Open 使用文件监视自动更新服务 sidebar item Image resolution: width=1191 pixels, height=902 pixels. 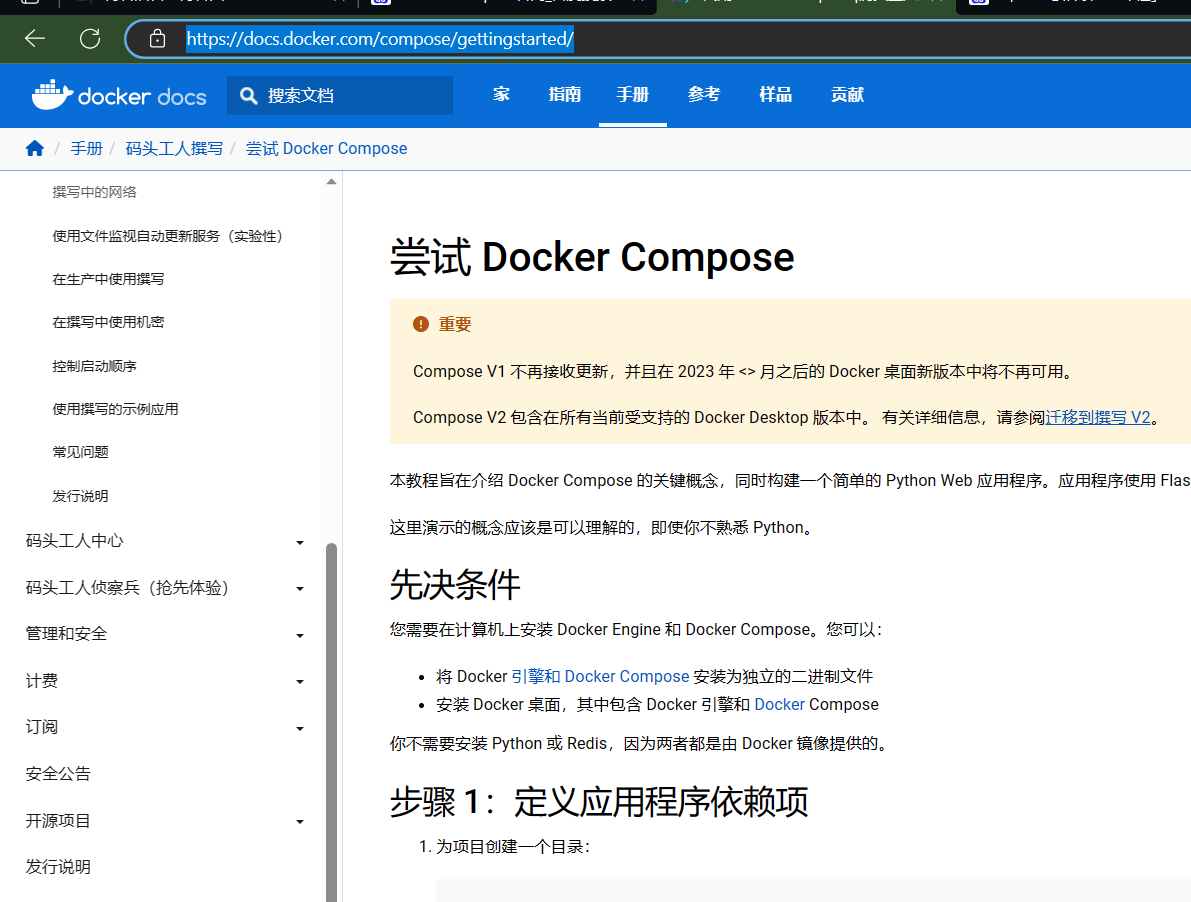168,236
